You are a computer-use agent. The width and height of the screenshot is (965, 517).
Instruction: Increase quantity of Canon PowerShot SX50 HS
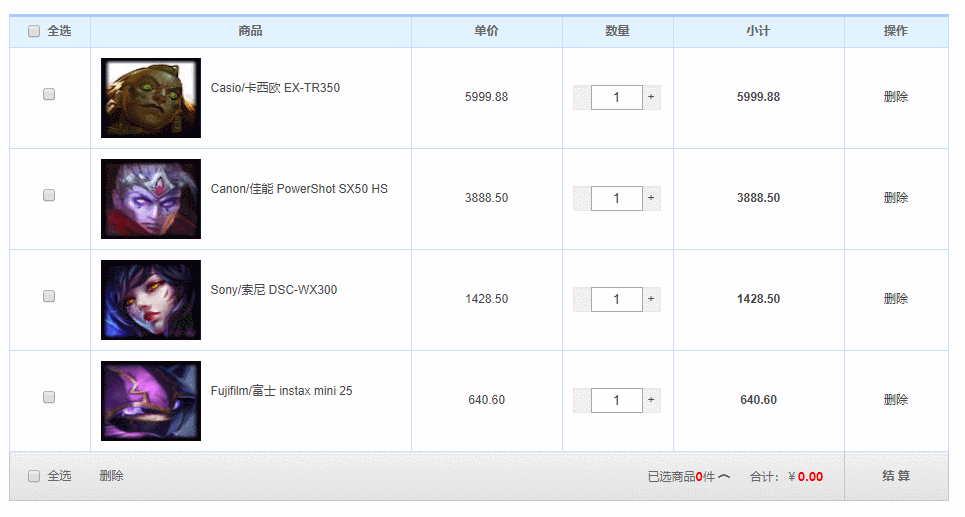pos(651,198)
